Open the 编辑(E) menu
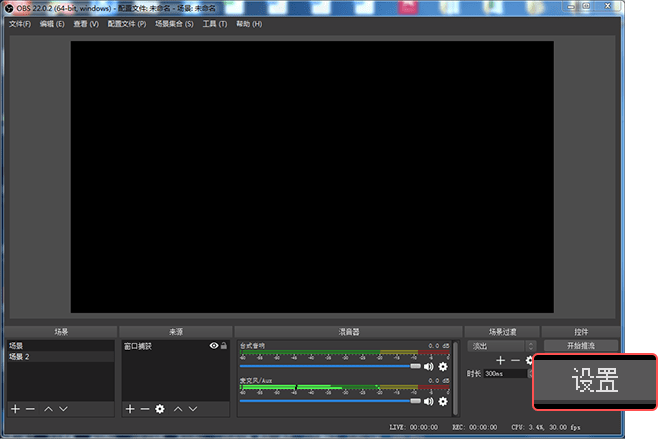658x439 pixels. [52, 24]
